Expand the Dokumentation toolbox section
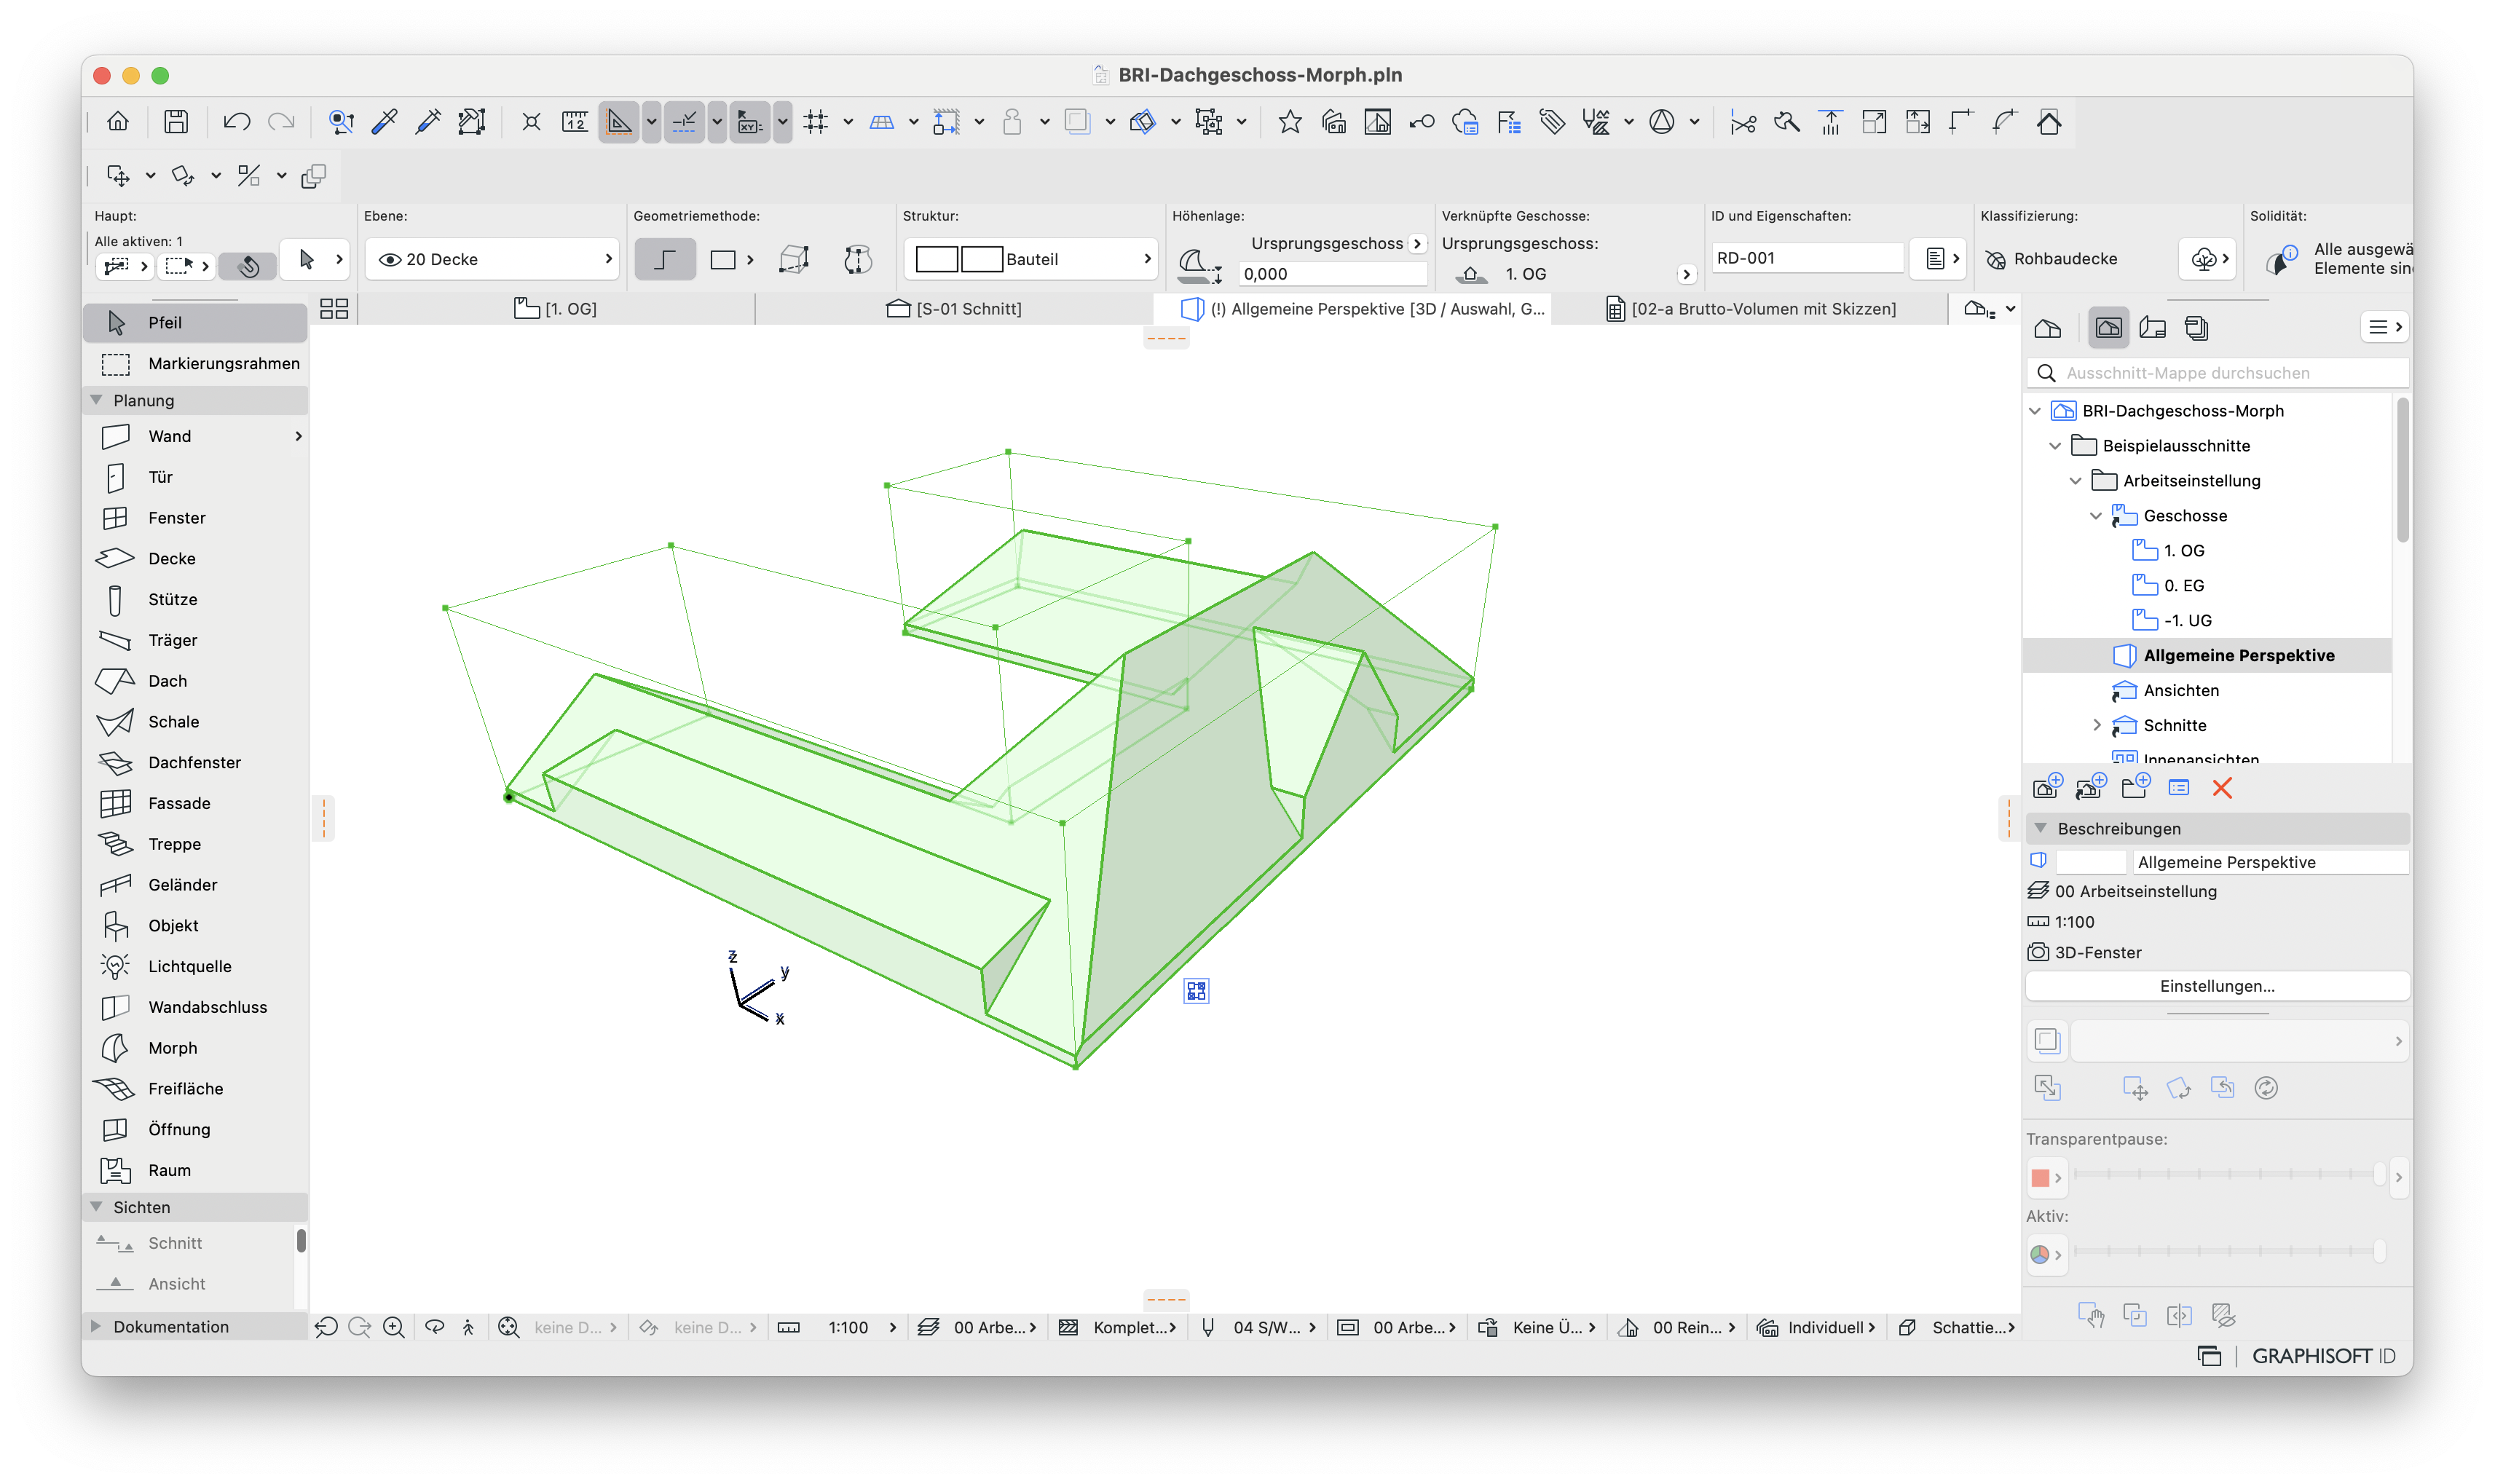Viewport: 2495px width, 1484px height. pyautogui.click(x=97, y=1326)
